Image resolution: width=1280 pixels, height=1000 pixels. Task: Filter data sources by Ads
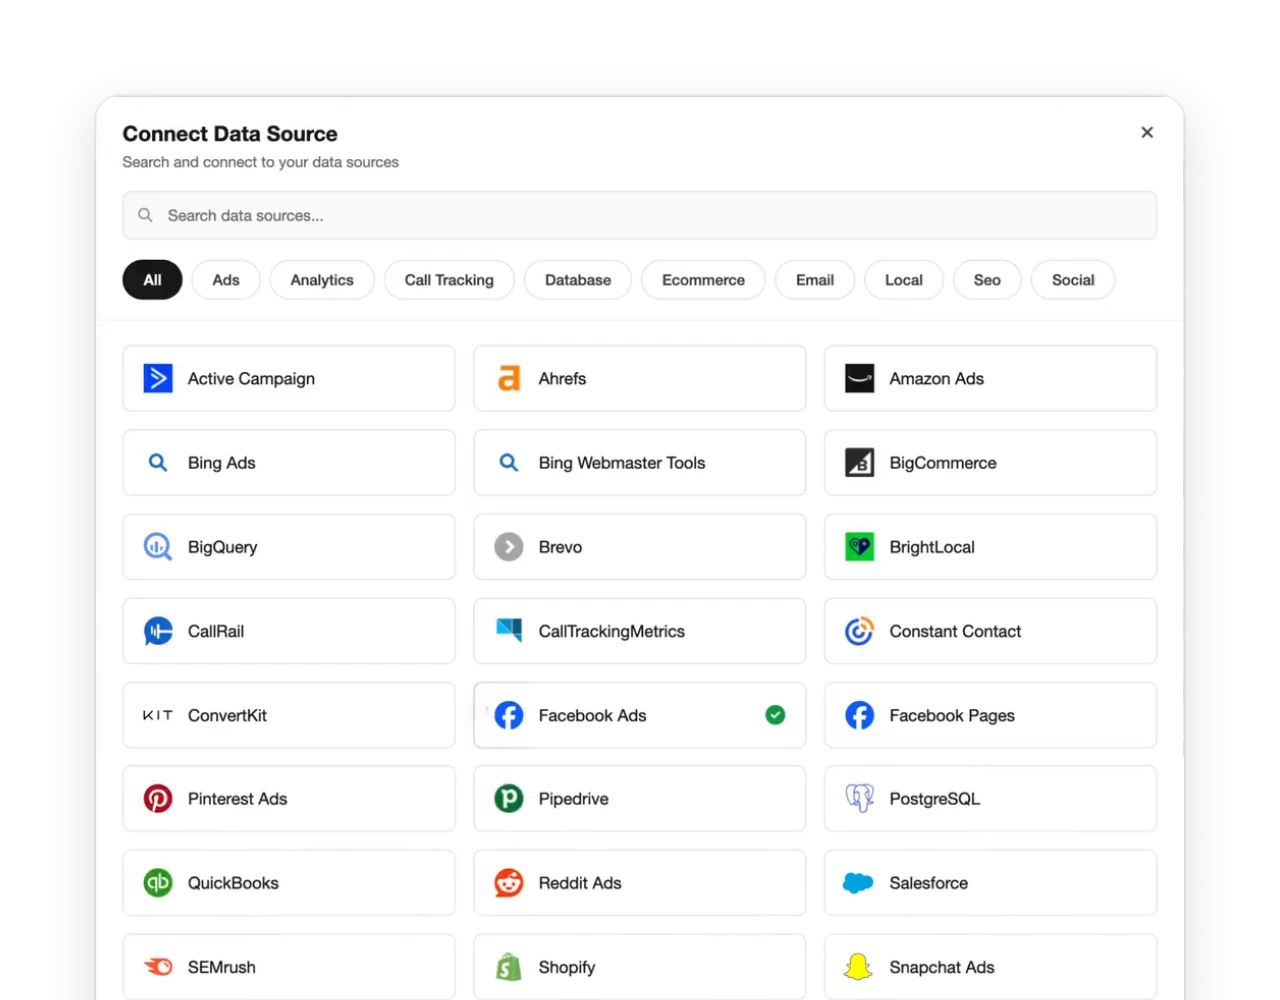click(x=226, y=280)
